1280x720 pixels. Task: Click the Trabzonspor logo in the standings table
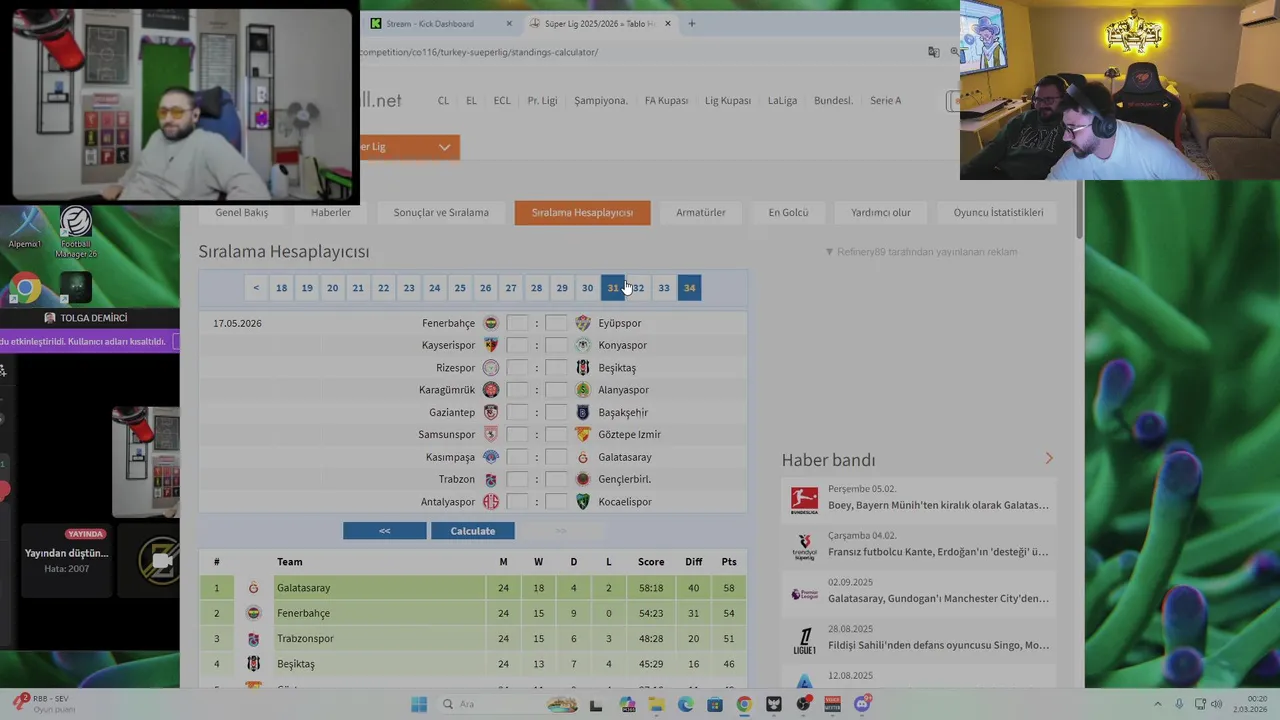point(253,638)
